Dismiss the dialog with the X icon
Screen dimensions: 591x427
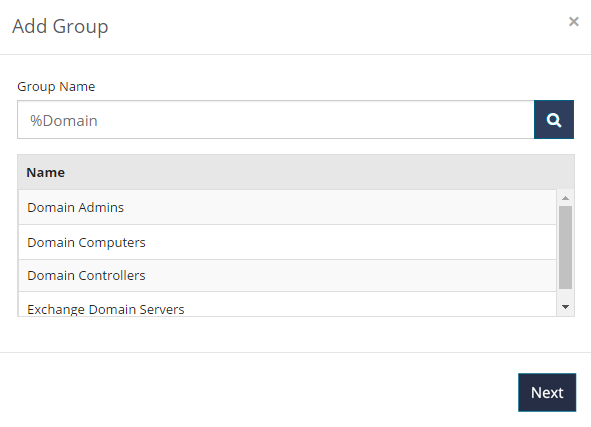click(x=574, y=21)
